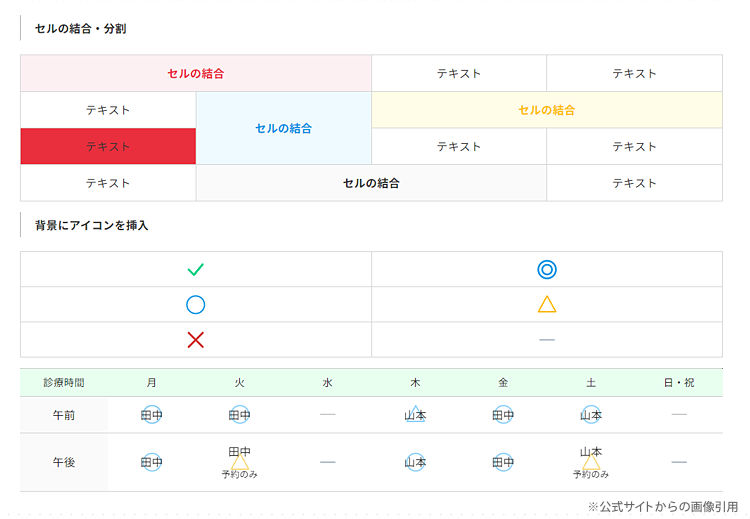Click the gray dash icon in the icon table
The height and width of the screenshot is (519, 750).
pyautogui.click(x=547, y=340)
